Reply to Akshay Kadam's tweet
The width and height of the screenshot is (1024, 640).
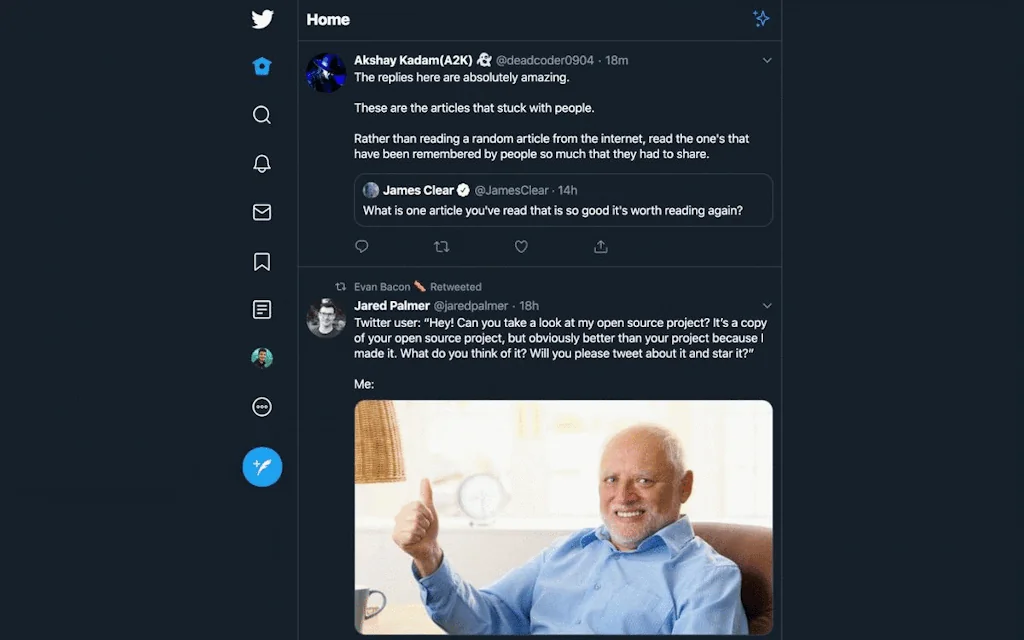[x=361, y=246]
